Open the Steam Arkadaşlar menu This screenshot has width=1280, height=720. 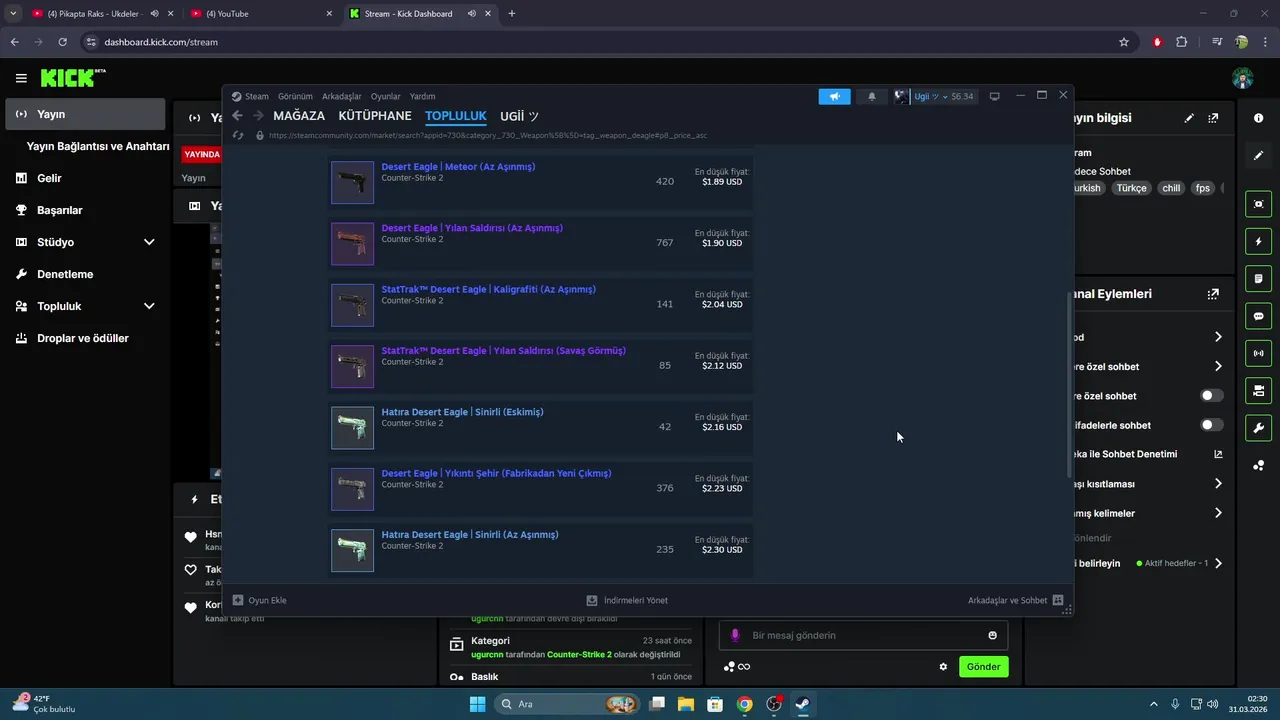coord(342,97)
